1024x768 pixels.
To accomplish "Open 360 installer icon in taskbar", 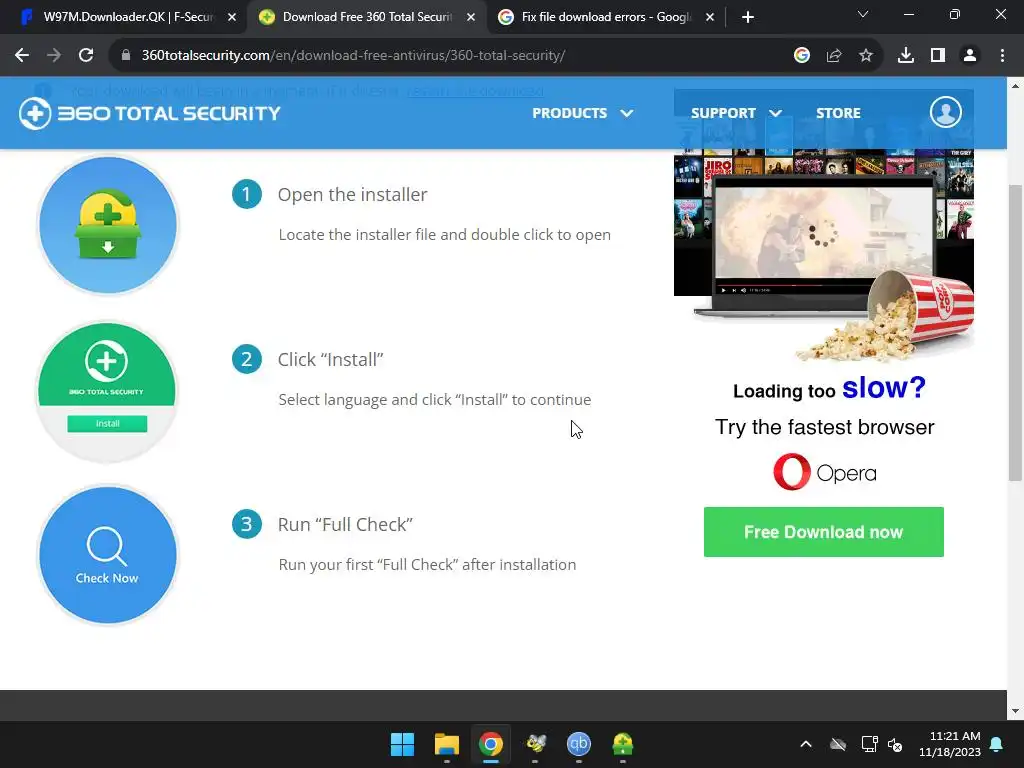I will 622,744.
